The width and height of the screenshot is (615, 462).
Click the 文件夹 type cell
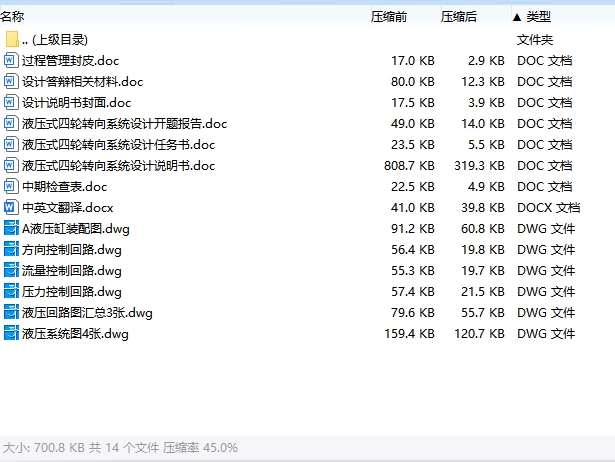click(535, 39)
